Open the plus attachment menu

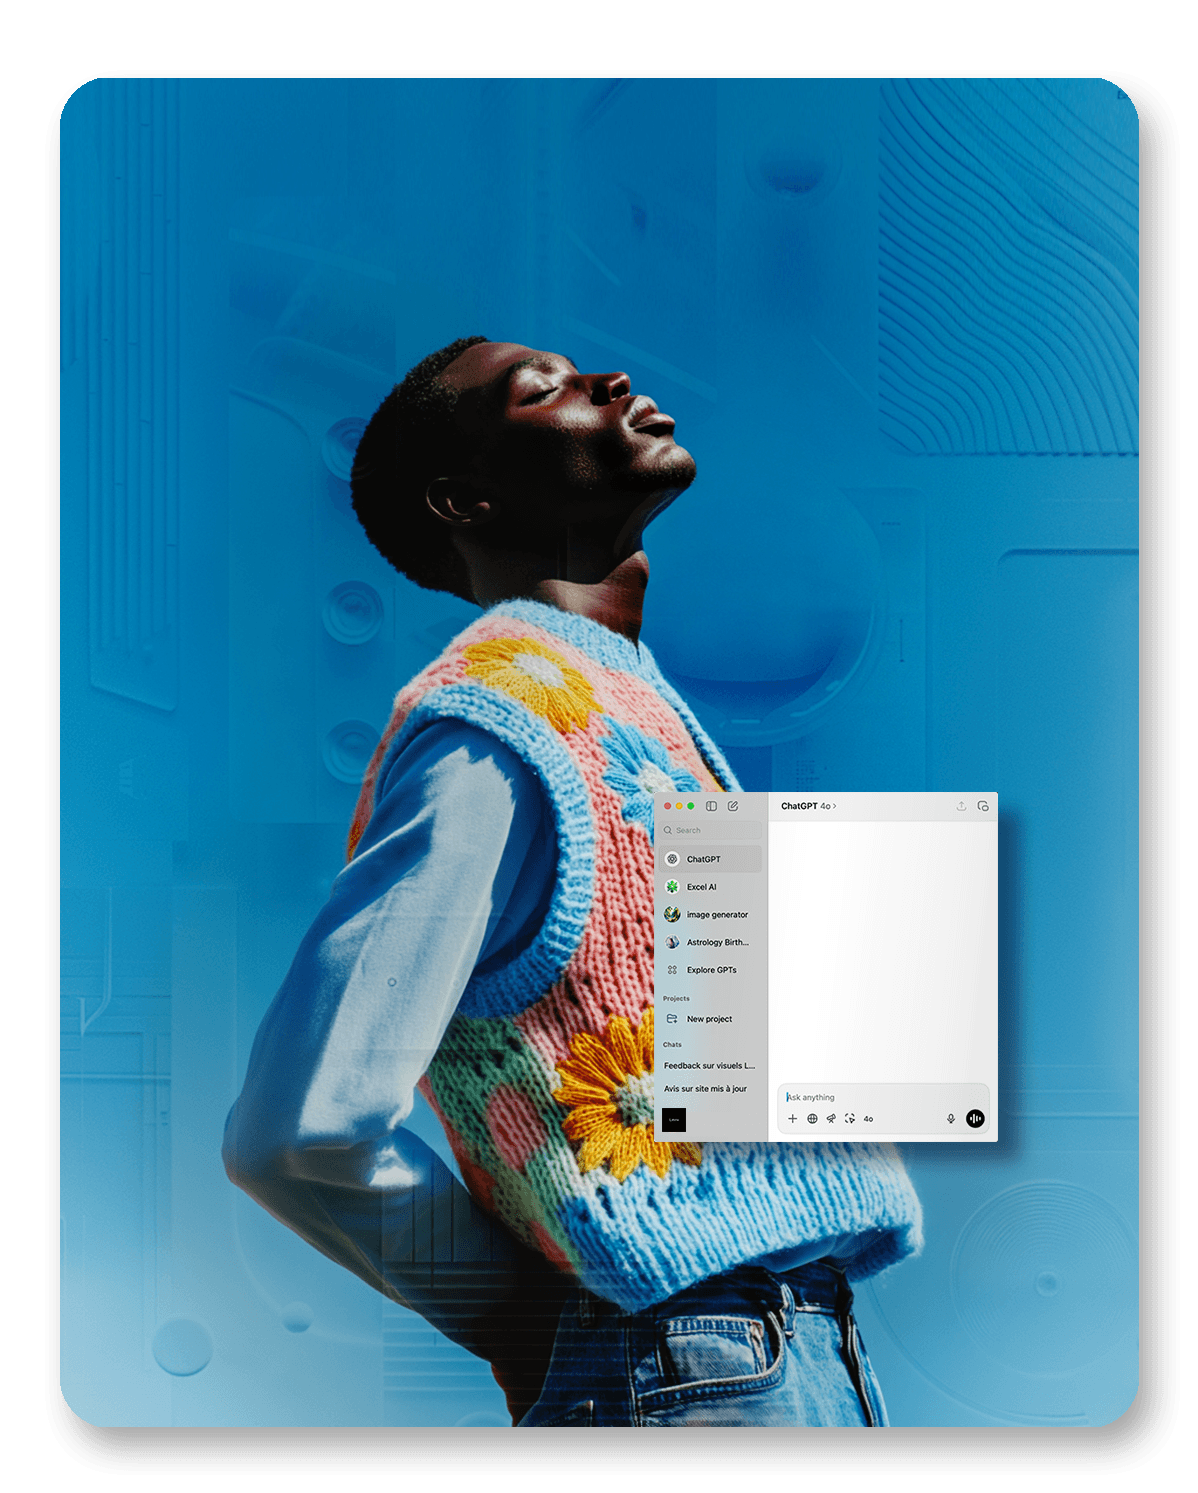pyautogui.click(x=793, y=1119)
